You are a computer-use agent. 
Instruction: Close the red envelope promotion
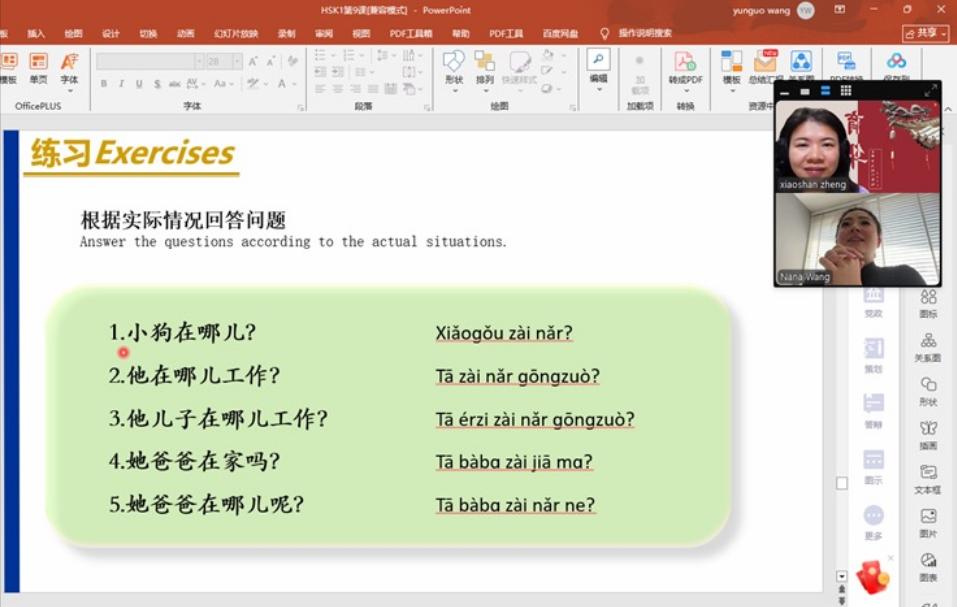click(x=890, y=558)
